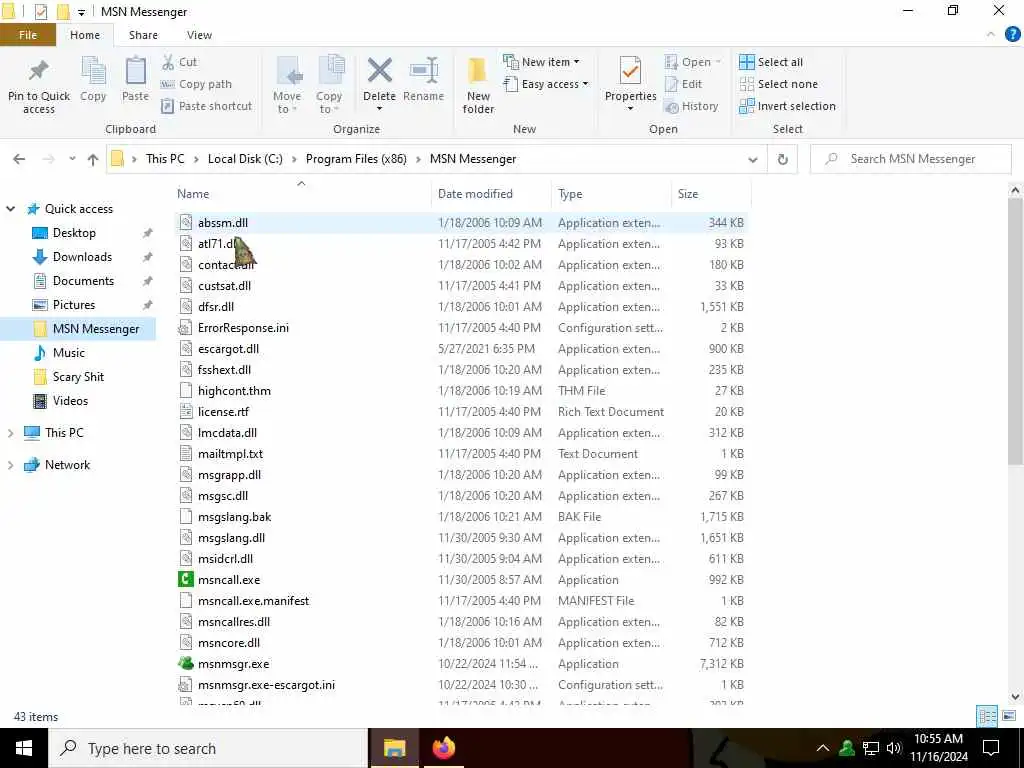
Task: Open Documents in Quick access
Action: (x=83, y=281)
